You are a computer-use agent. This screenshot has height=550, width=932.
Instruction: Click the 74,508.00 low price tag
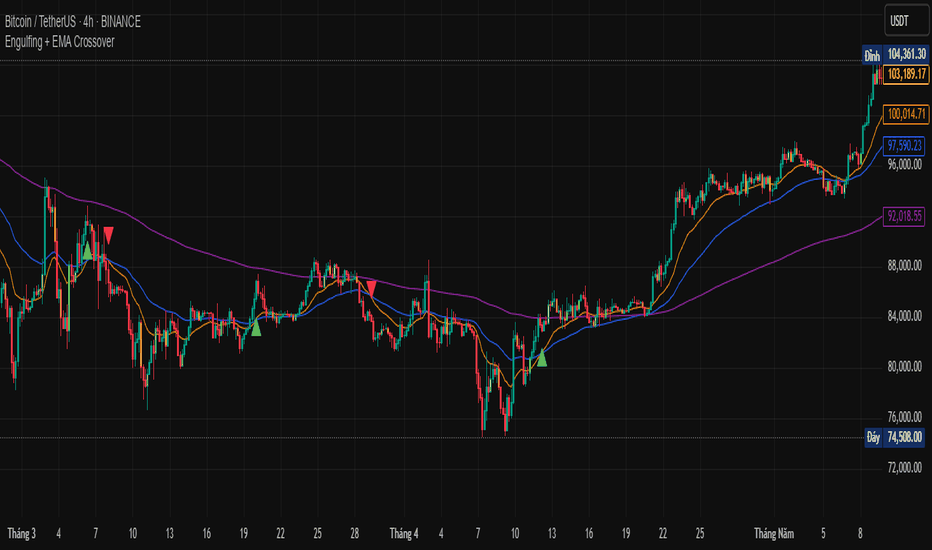tap(904, 438)
